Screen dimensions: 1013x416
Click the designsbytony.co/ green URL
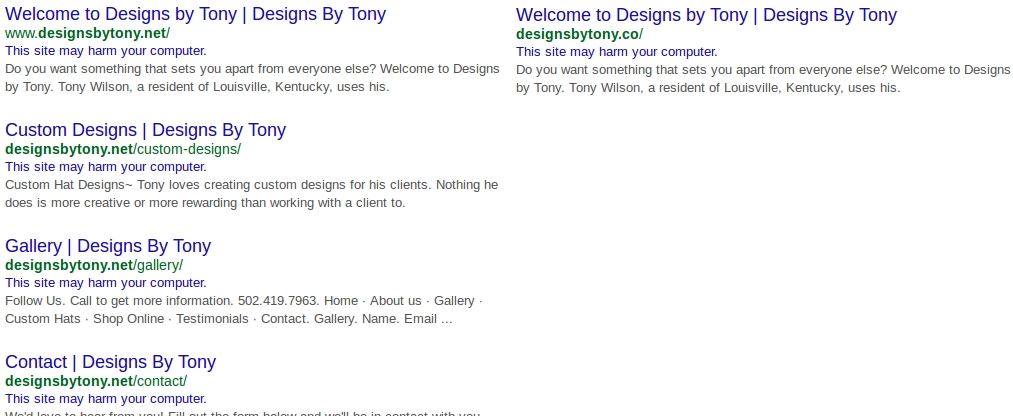[x=579, y=33]
